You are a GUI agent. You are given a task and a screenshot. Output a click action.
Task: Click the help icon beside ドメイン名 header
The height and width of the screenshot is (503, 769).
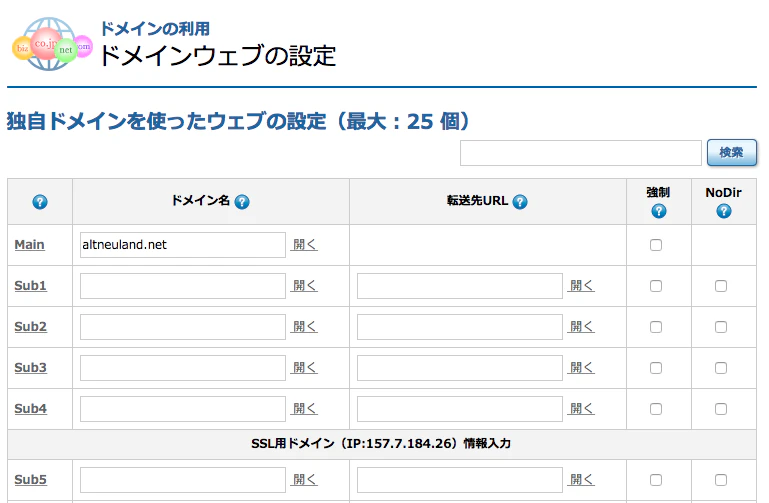pyautogui.click(x=242, y=201)
